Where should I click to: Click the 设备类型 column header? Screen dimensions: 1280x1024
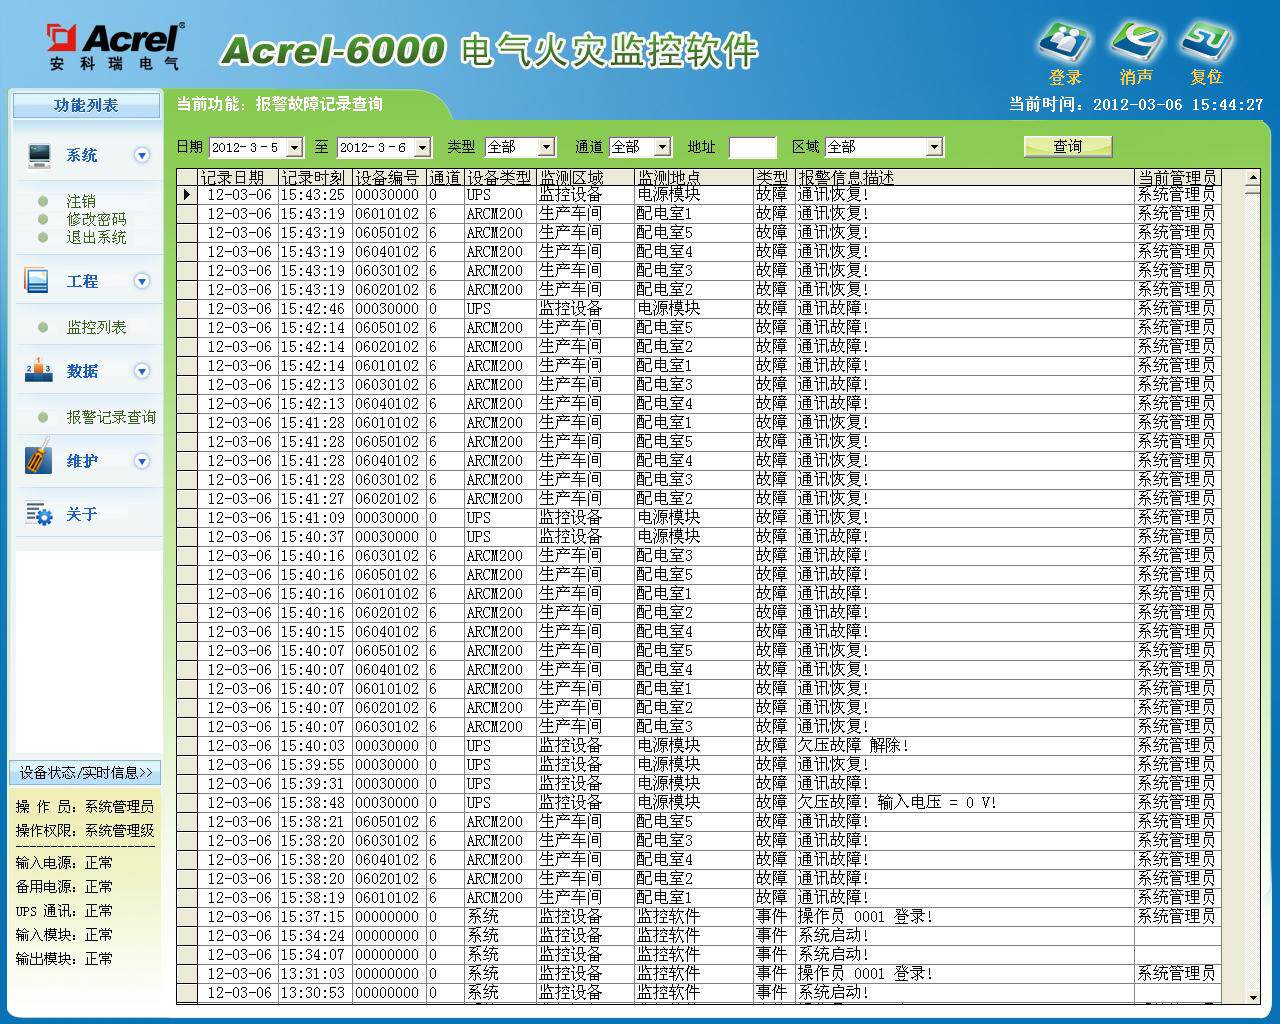point(500,177)
